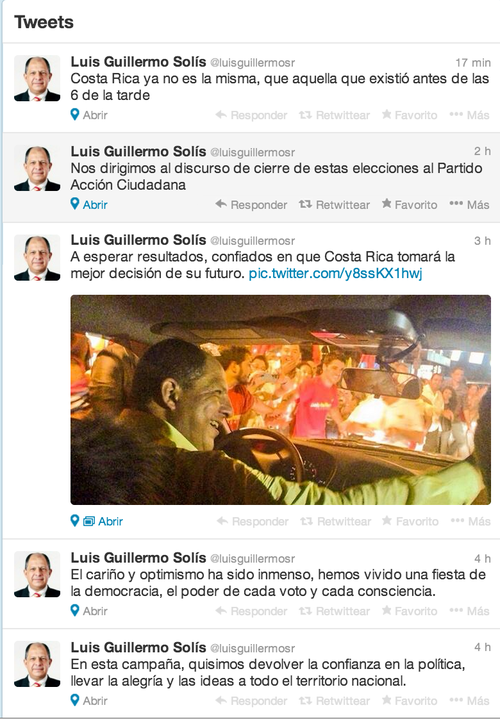Viewport: 500px width, 719px height.
Task: Favorite the 'En esta campaña' tweet
Action: (410, 701)
